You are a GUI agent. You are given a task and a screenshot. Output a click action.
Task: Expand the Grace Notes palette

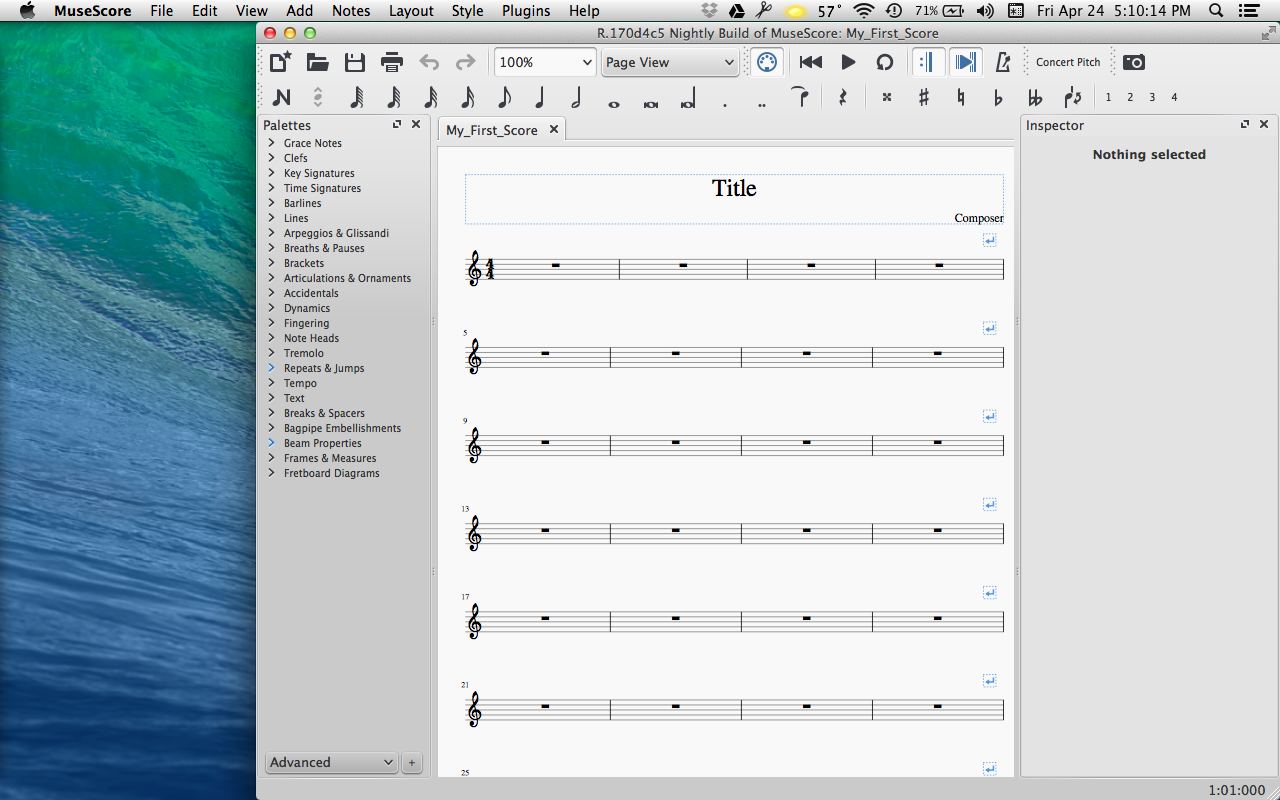[271, 143]
